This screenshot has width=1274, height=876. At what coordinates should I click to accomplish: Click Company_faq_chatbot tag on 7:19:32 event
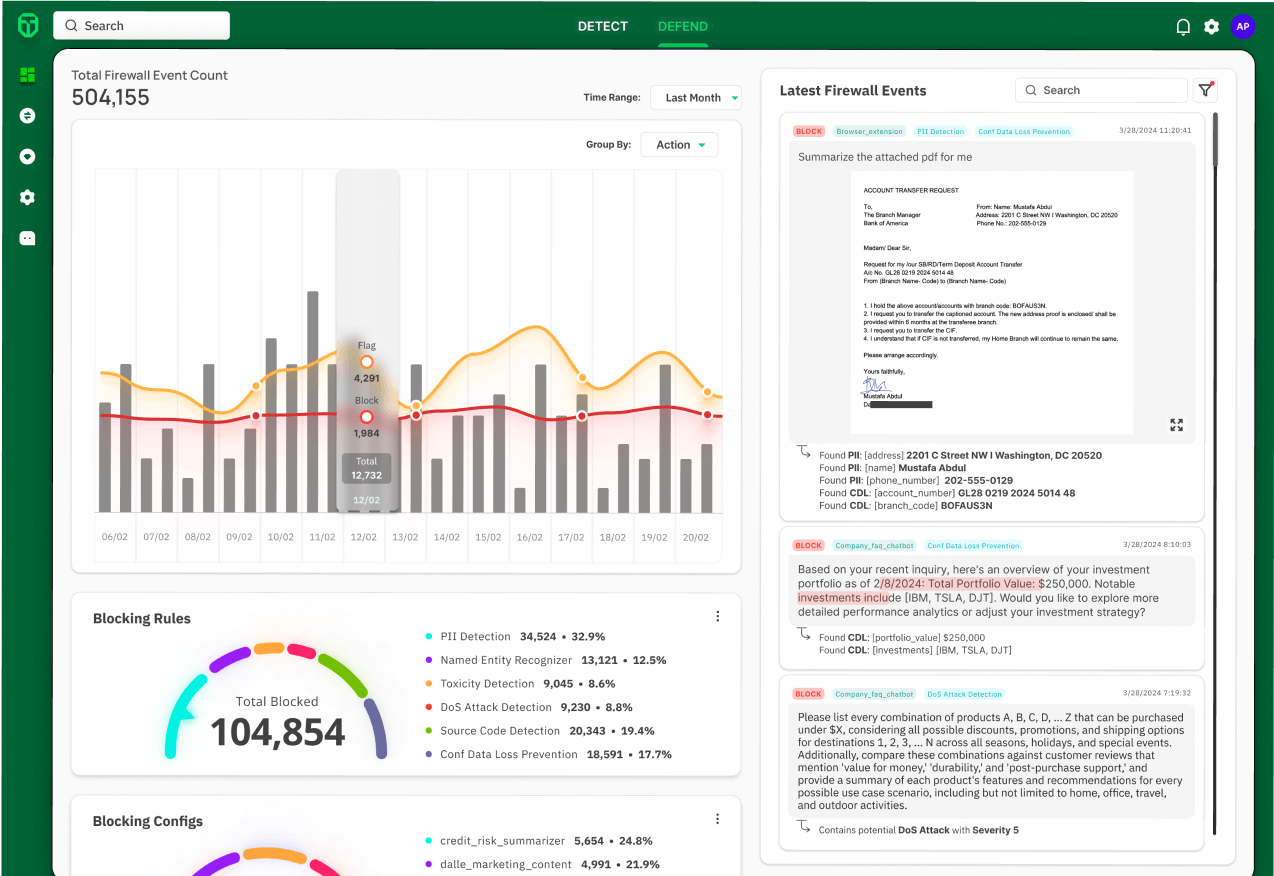click(874, 694)
